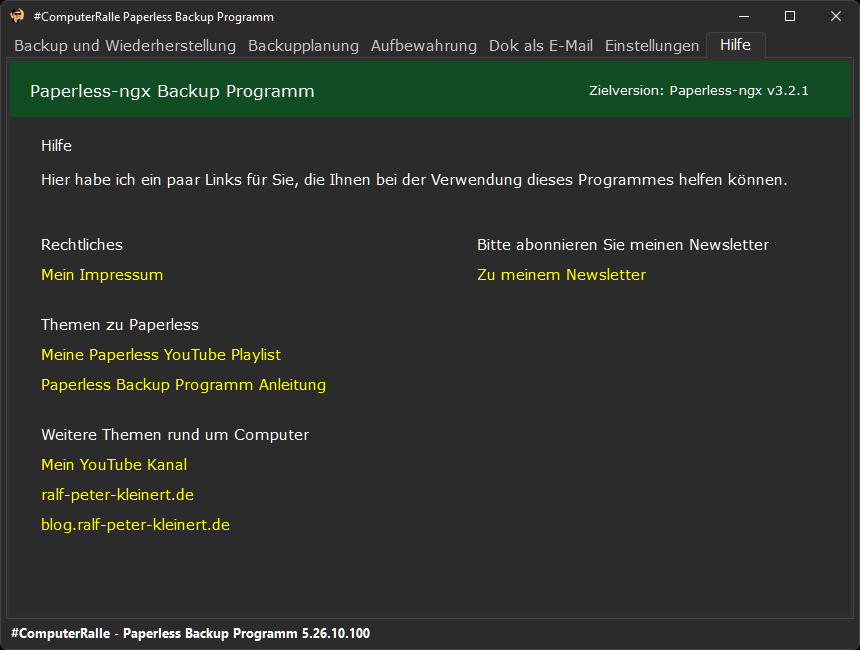Open Paperless Backup Programm Anleitung link
Image resolution: width=860 pixels, height=650 pixels.
coord(183,385)
